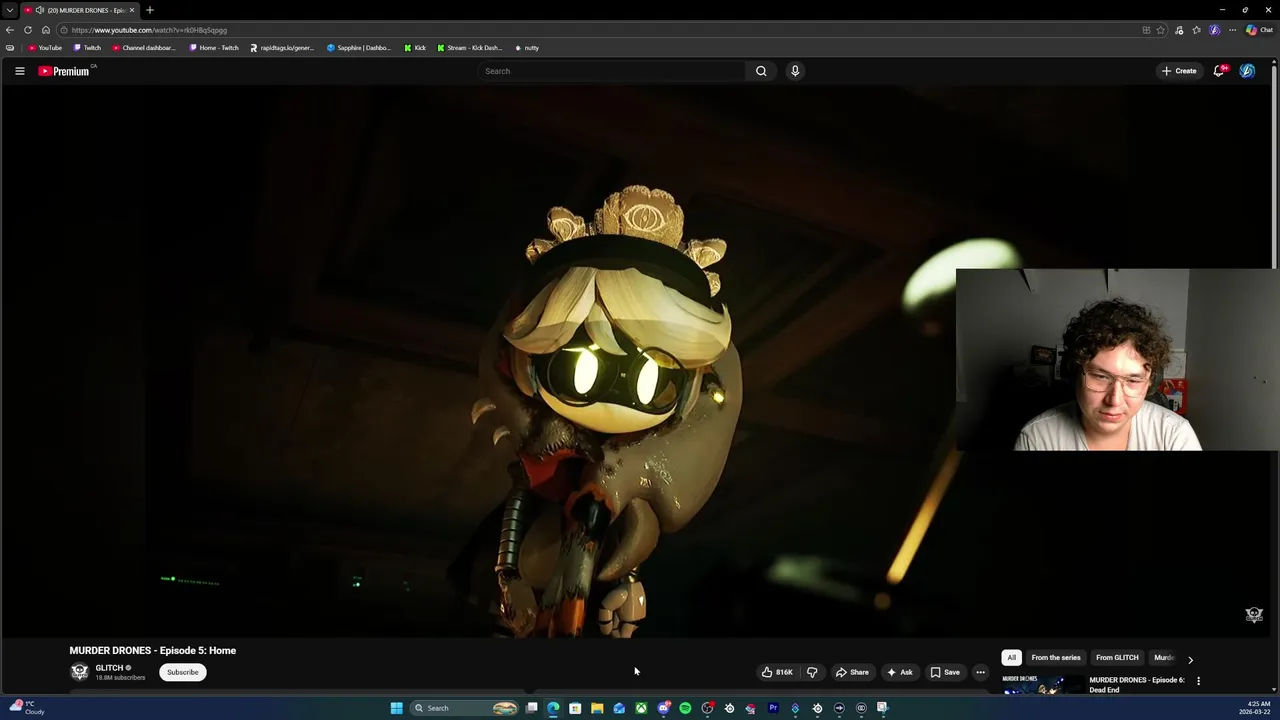This screenshot has height=720, width=1280.
Task: Like the video with 816K likes
Action: [x=777, y=672]
